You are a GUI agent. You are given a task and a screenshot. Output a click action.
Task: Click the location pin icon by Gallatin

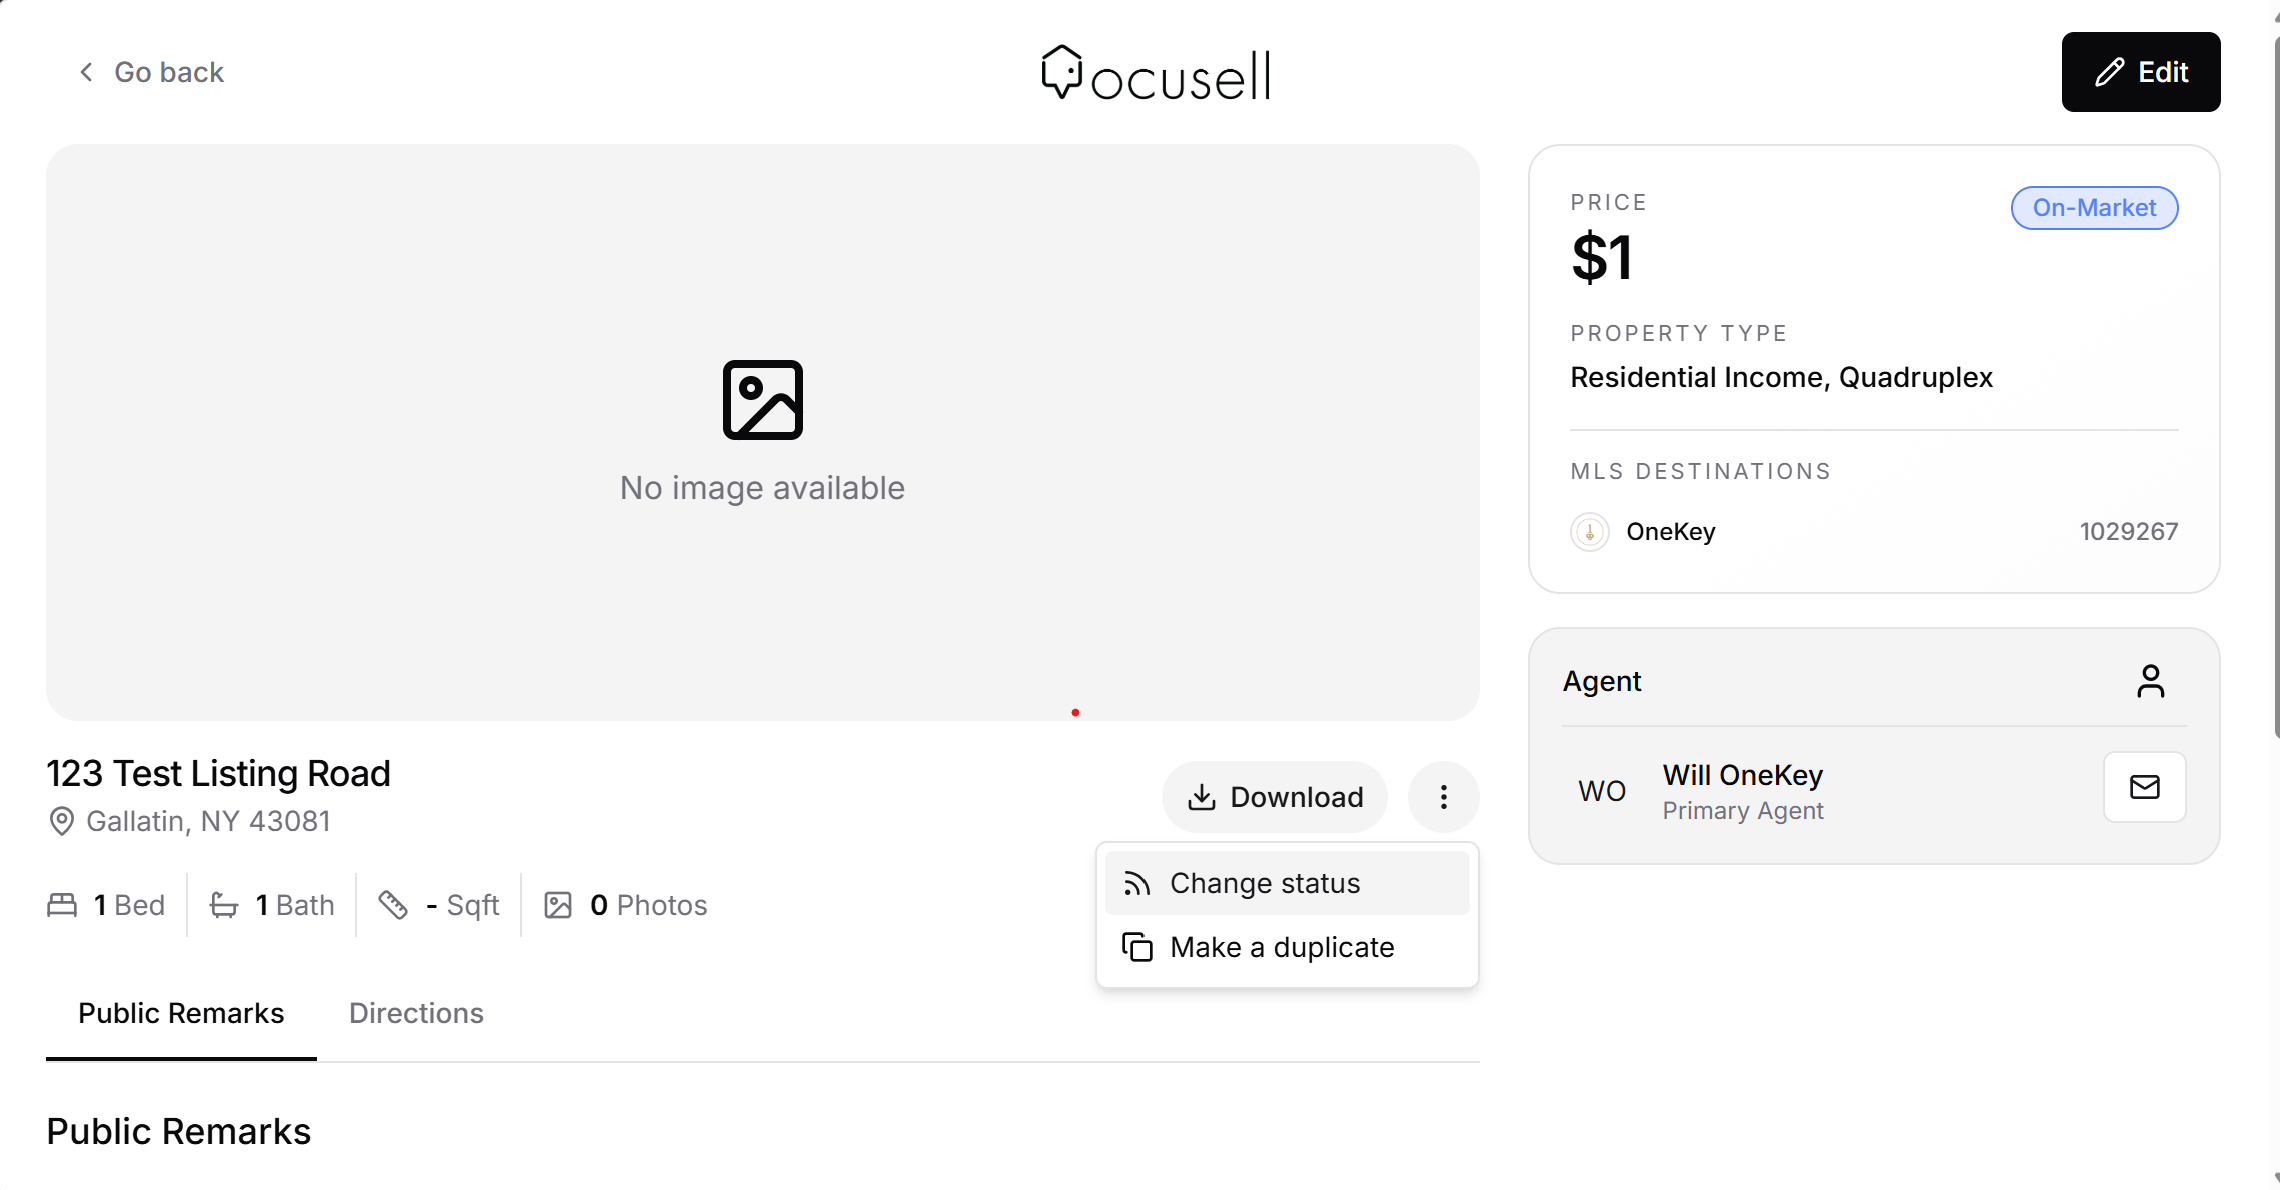[62, 822]
